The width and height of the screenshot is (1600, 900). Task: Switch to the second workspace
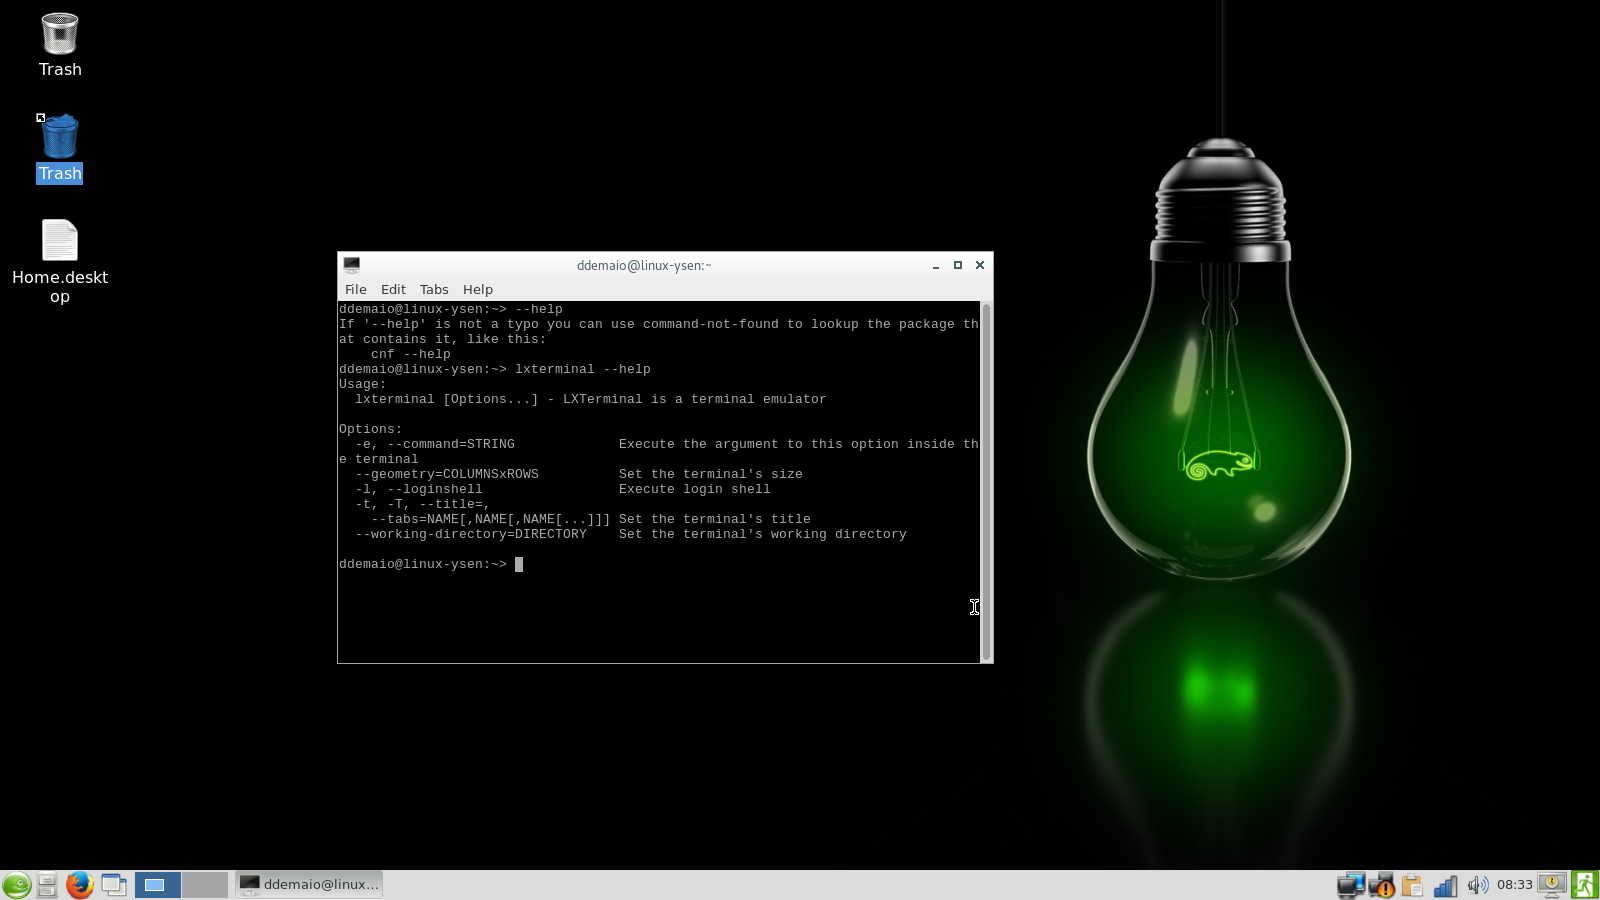(205, 885)
